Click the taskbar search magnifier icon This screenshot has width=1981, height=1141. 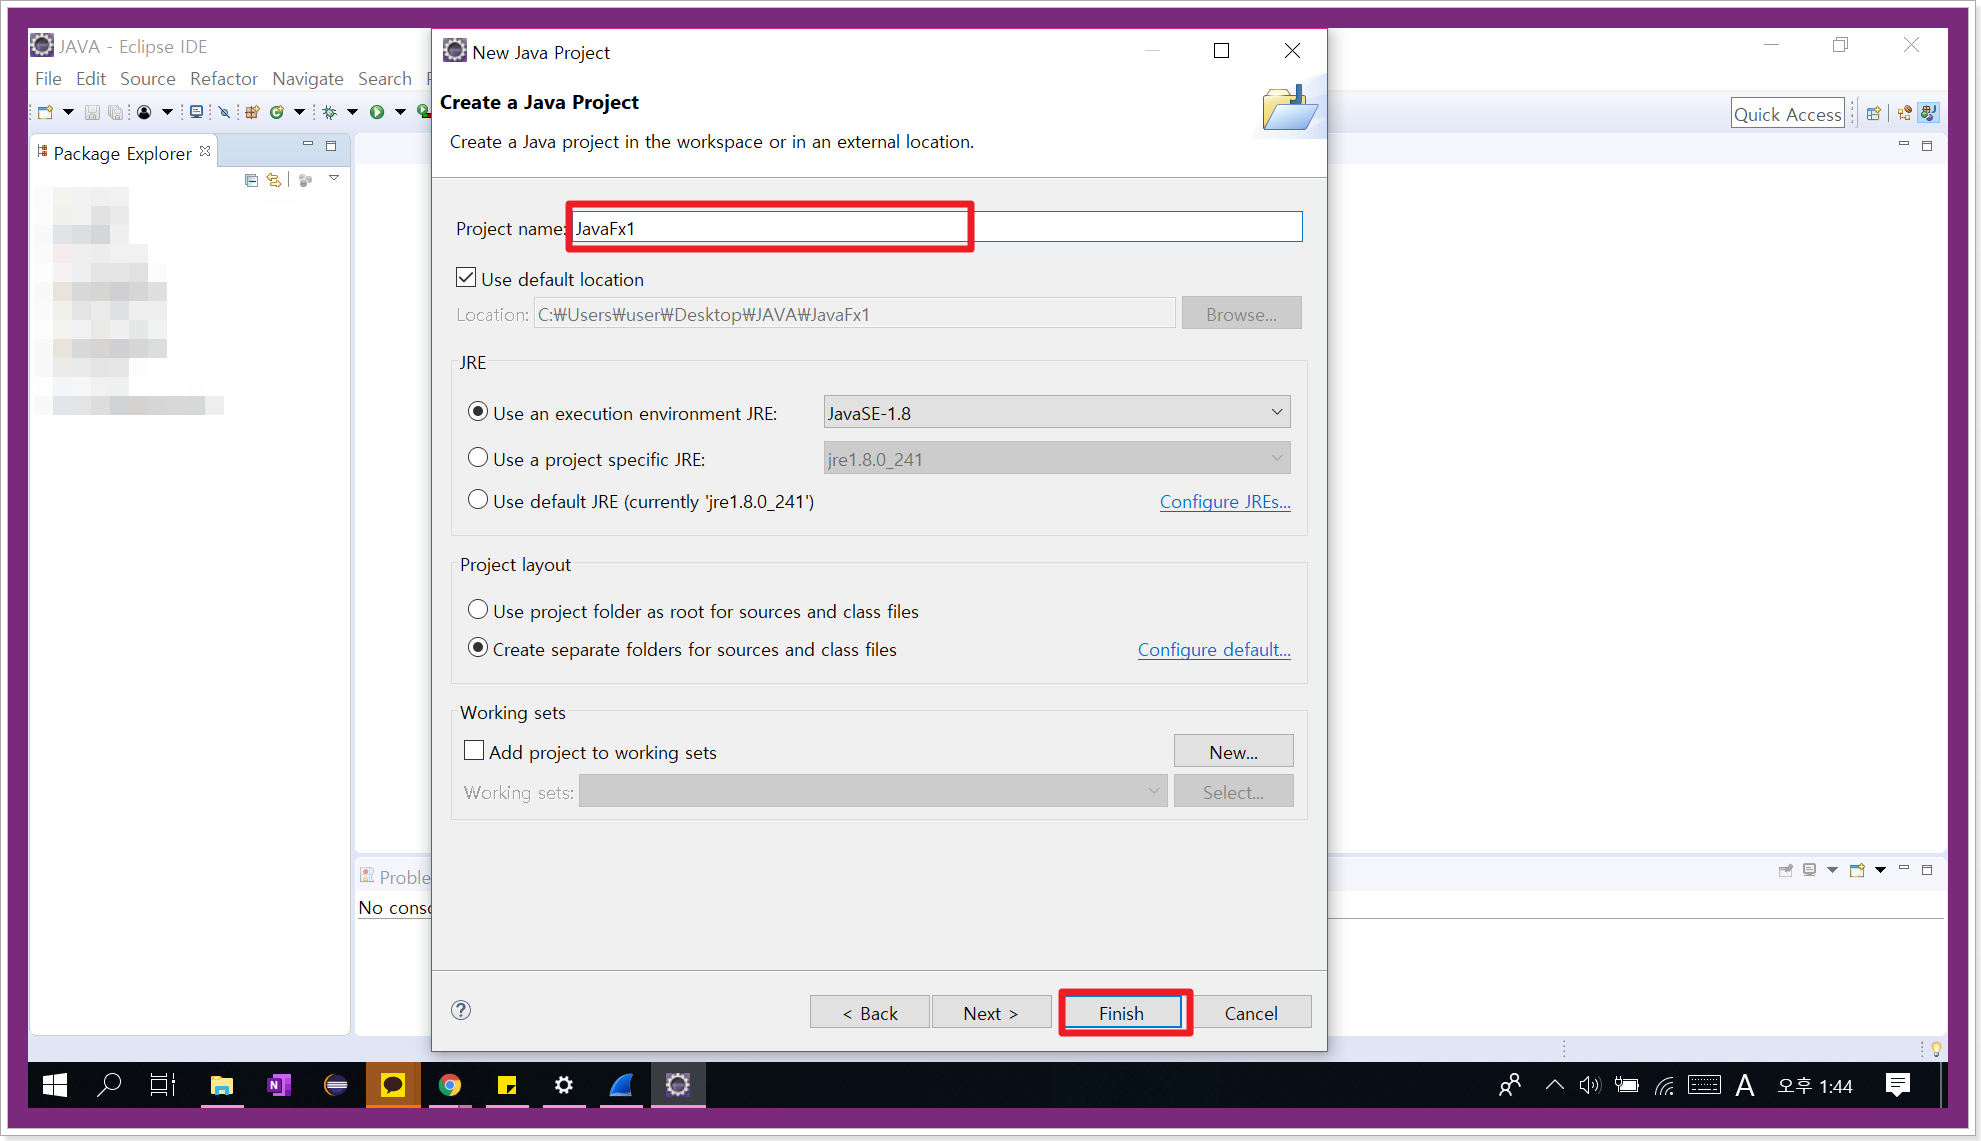point(108,1085)
